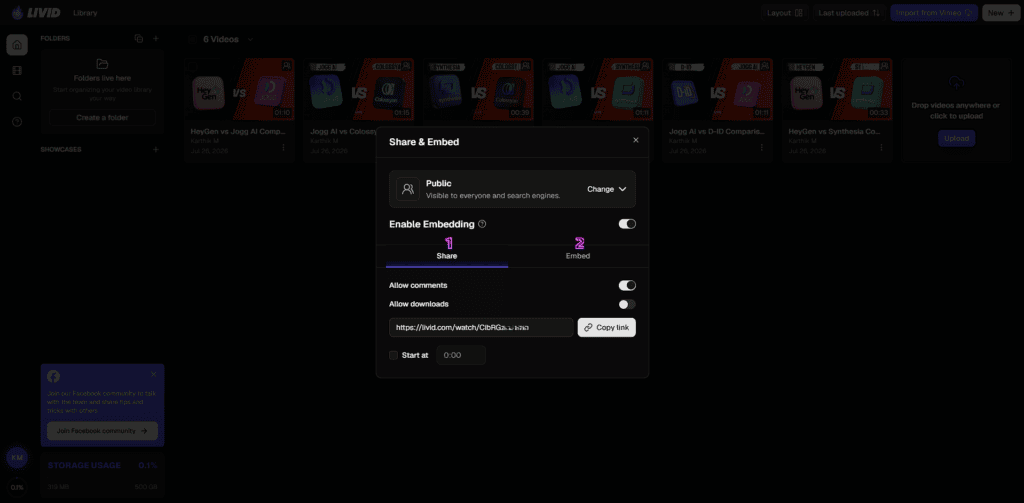Check the Start at checkbox
1024x503 pixels.
pyautogui.click(x=393, y=355)
